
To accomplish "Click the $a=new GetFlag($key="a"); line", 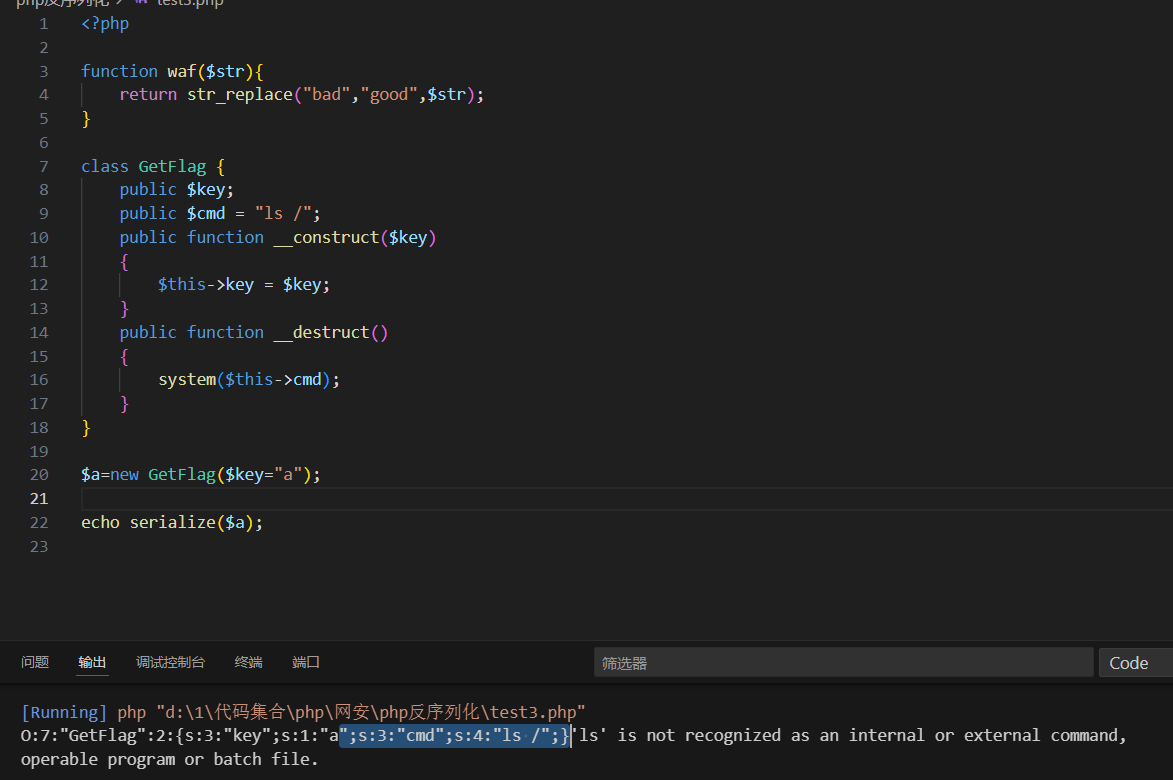I will [200, 474].
